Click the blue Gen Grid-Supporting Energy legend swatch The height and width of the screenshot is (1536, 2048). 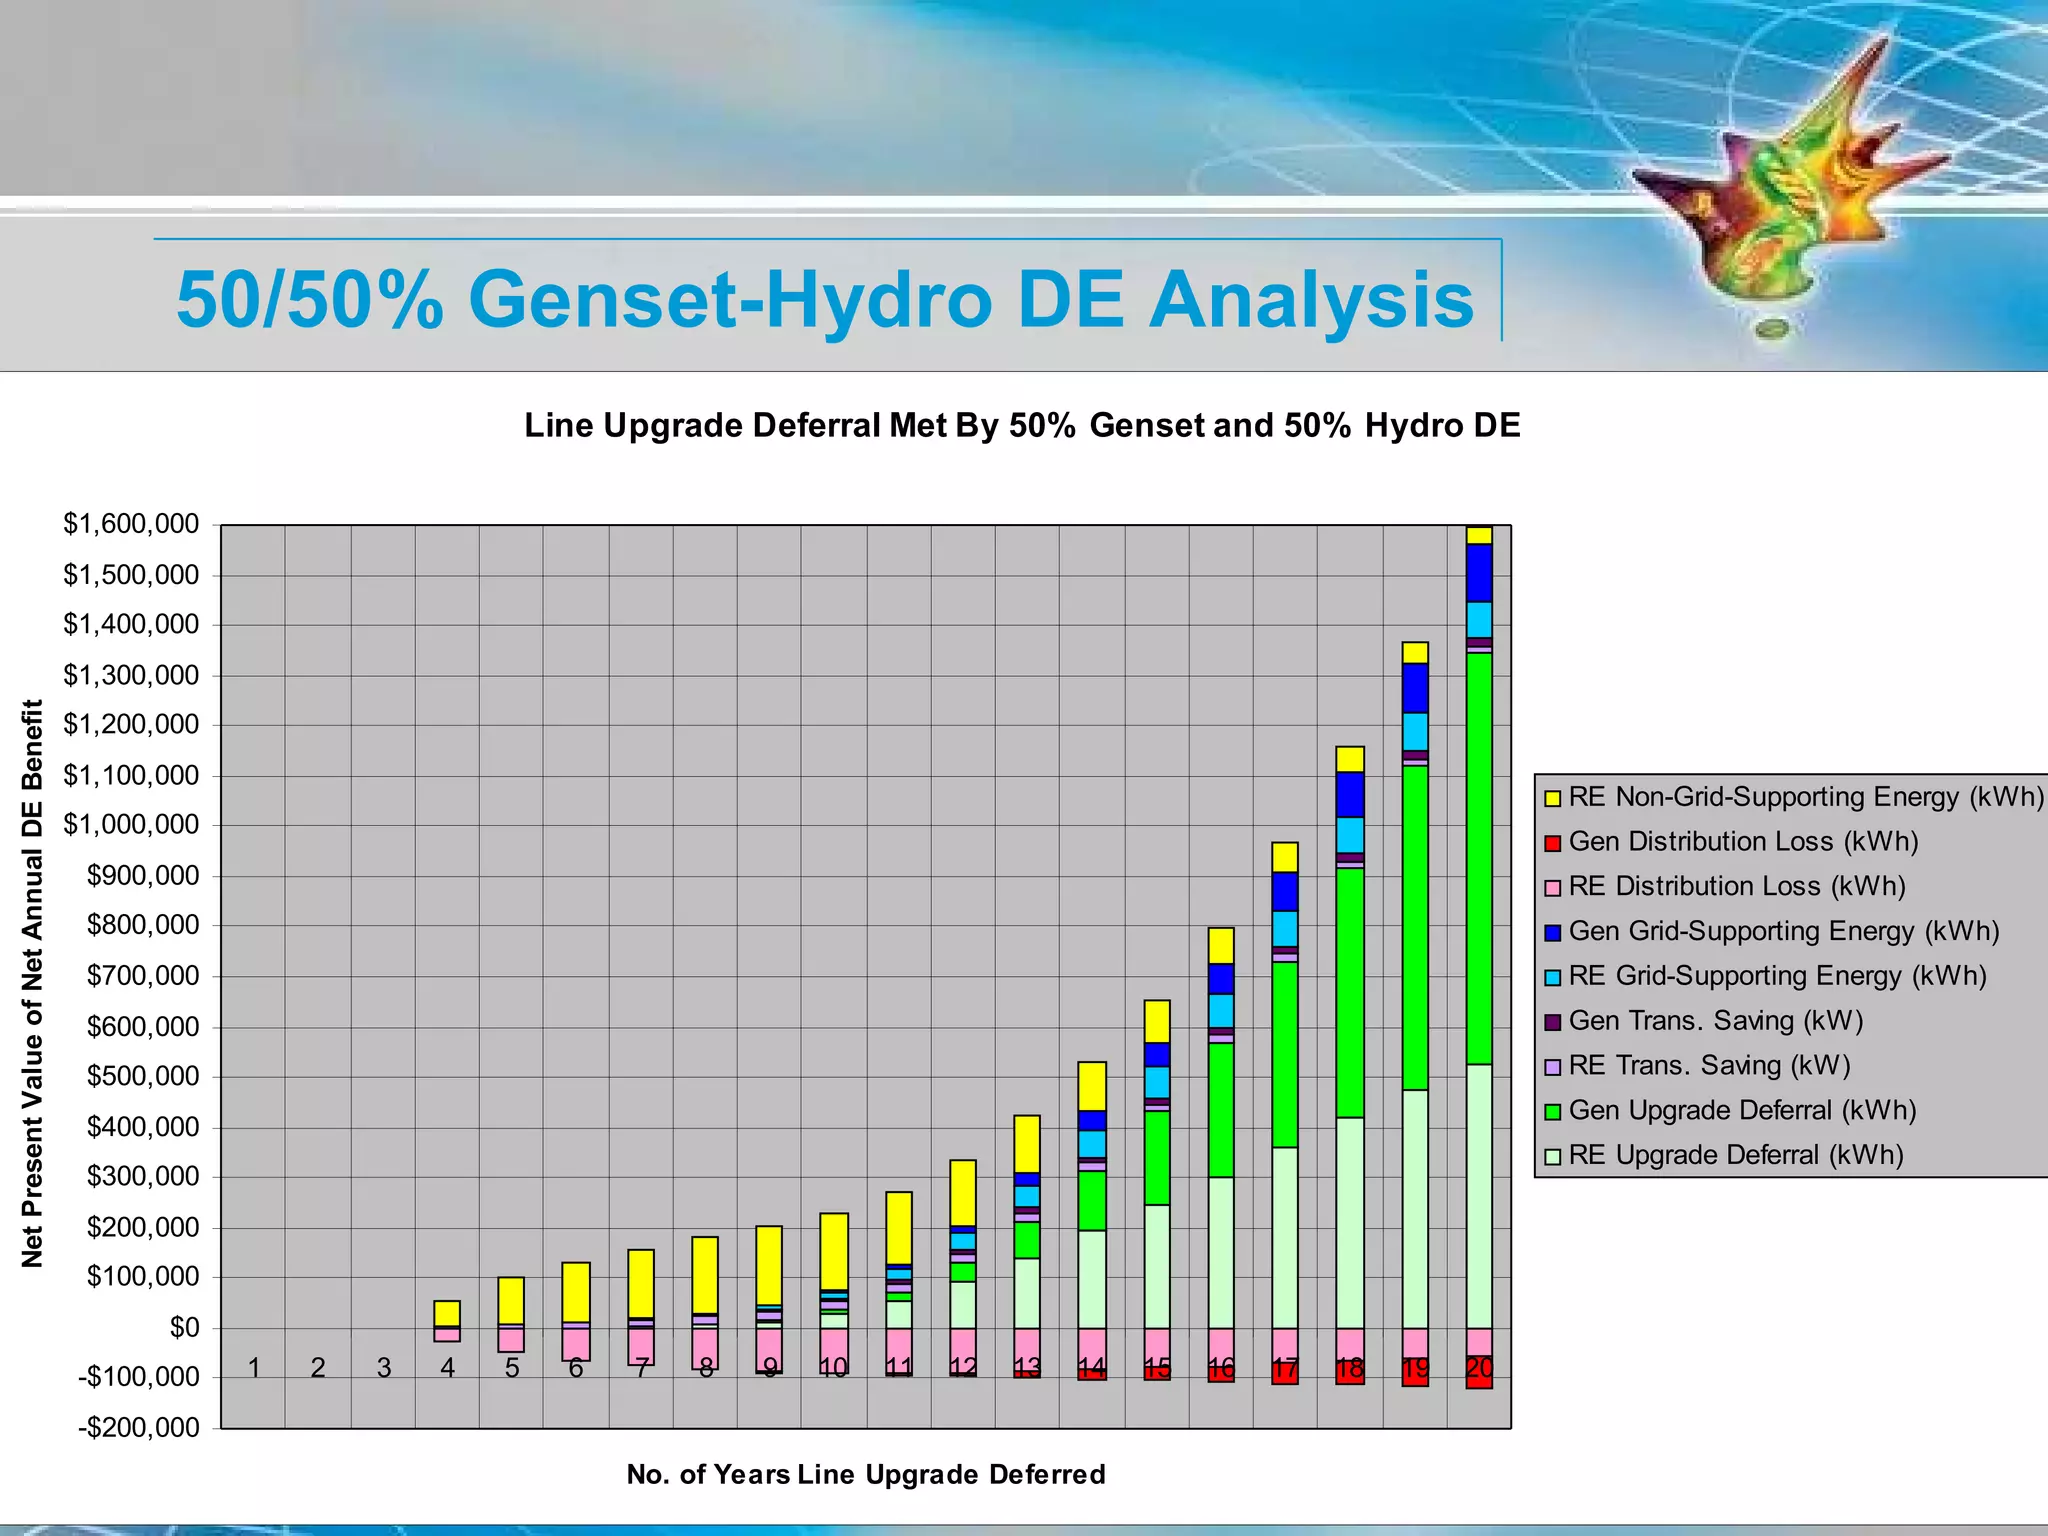(1552, 933)
